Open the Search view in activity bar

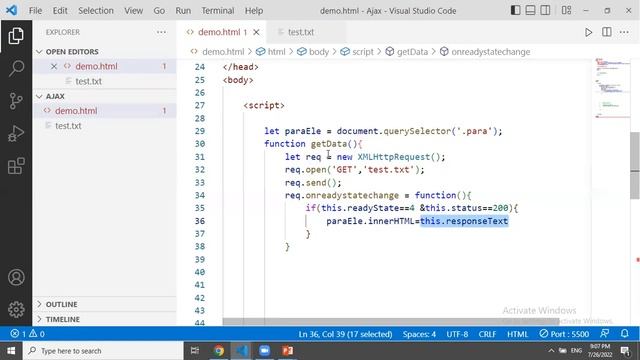tap(16, 68)
